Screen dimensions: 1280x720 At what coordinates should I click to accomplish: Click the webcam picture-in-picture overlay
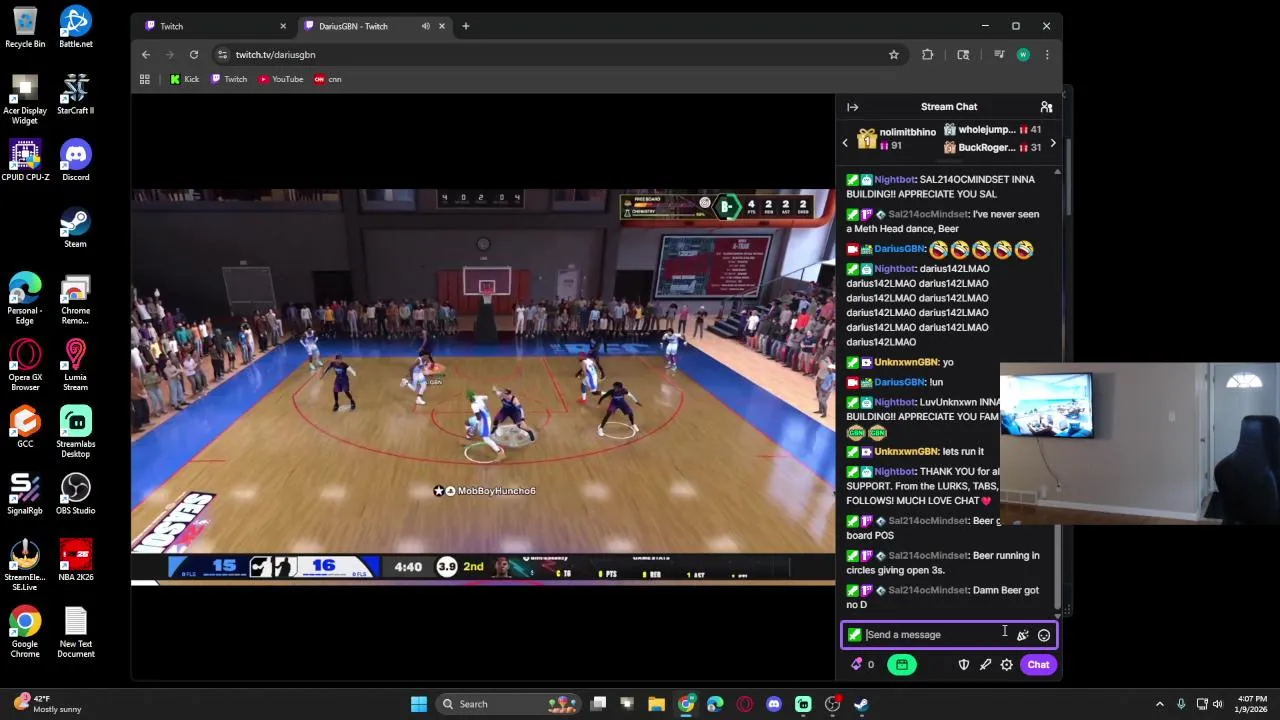pos(1140,443)
